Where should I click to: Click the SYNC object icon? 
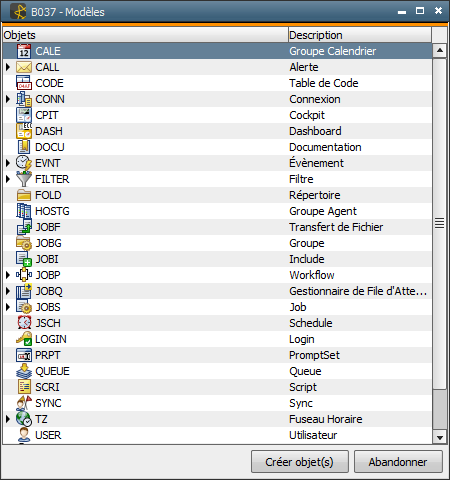(x=24, y=403)
